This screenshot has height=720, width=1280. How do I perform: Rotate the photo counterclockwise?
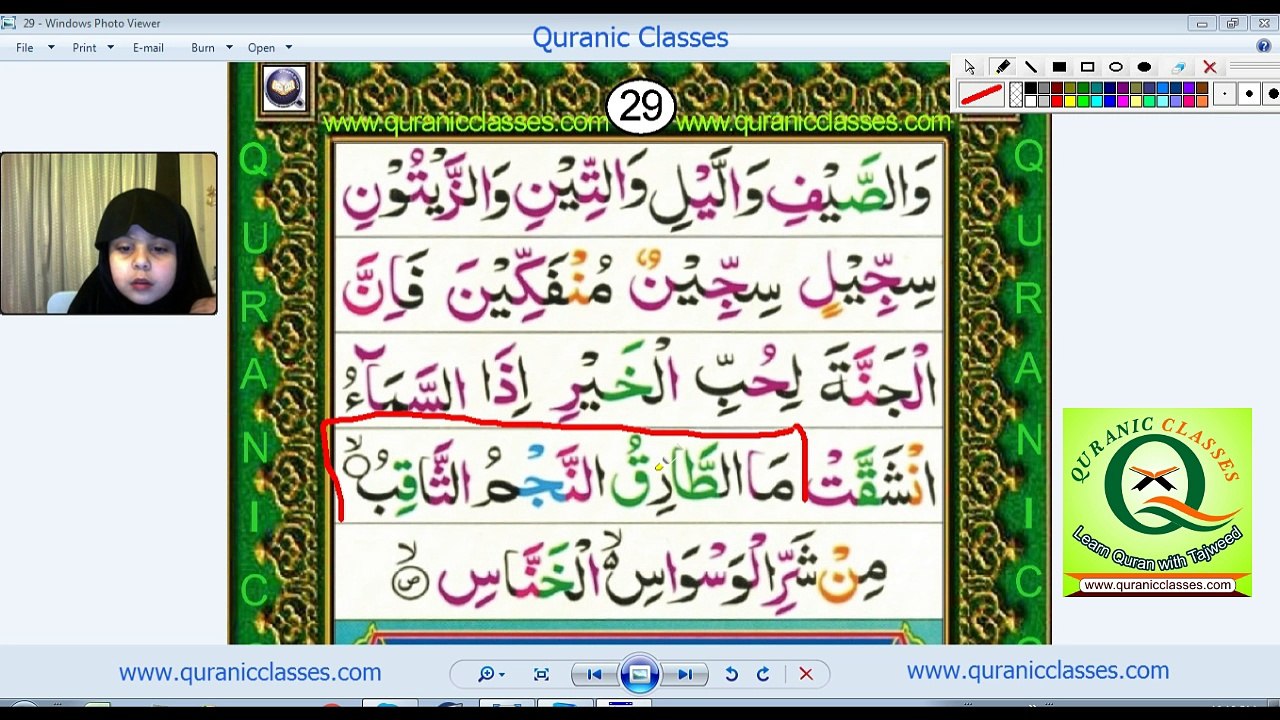[732, 675]
